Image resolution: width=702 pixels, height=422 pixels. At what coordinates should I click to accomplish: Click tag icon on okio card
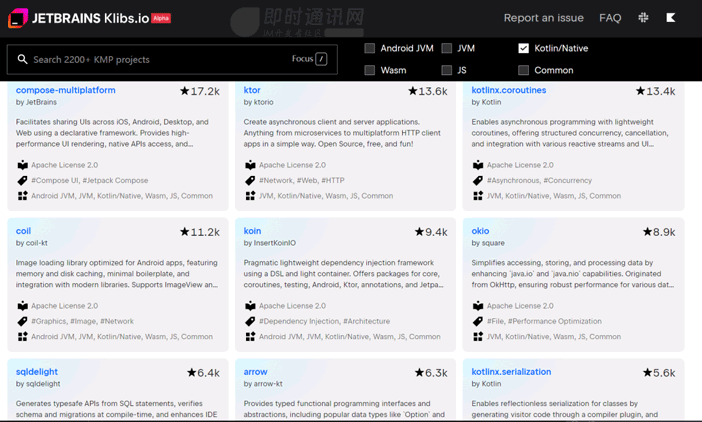pos(478,321)
